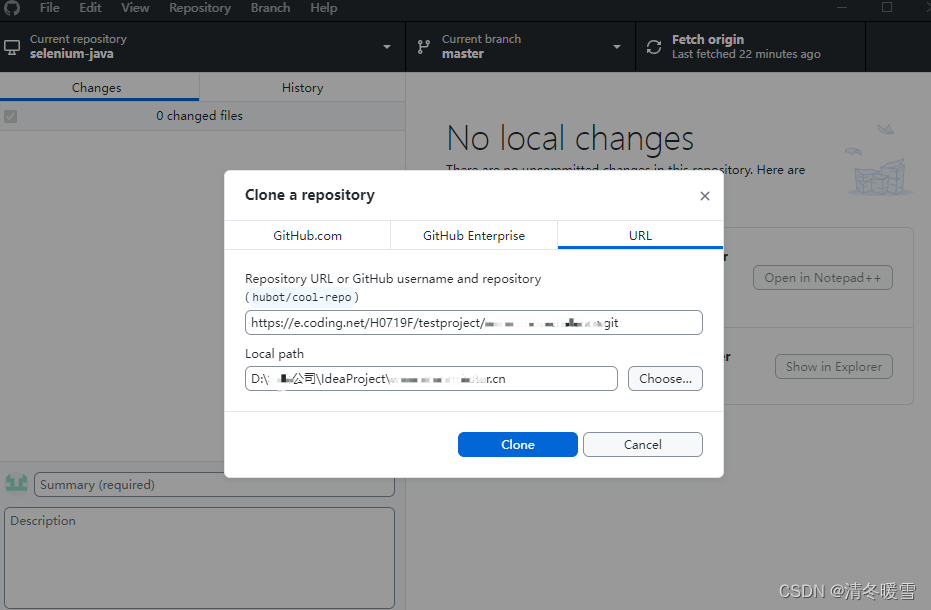Expand the Current branch dropdown arrow
This screenshot has height=610, width=931.
coord(616,47)
